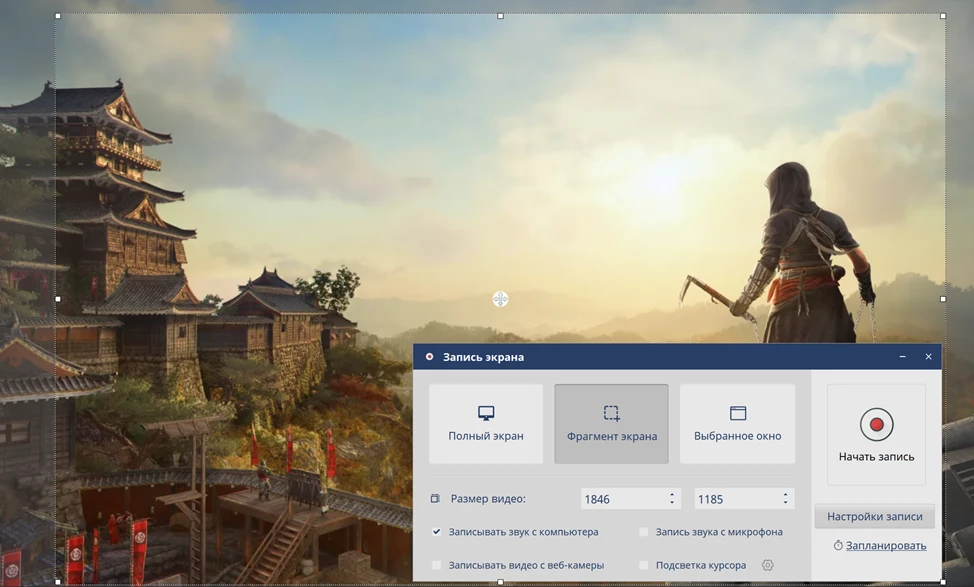Click the clock icon beside Запланировать
The image size is (974, 587).
tap(838, 545)
